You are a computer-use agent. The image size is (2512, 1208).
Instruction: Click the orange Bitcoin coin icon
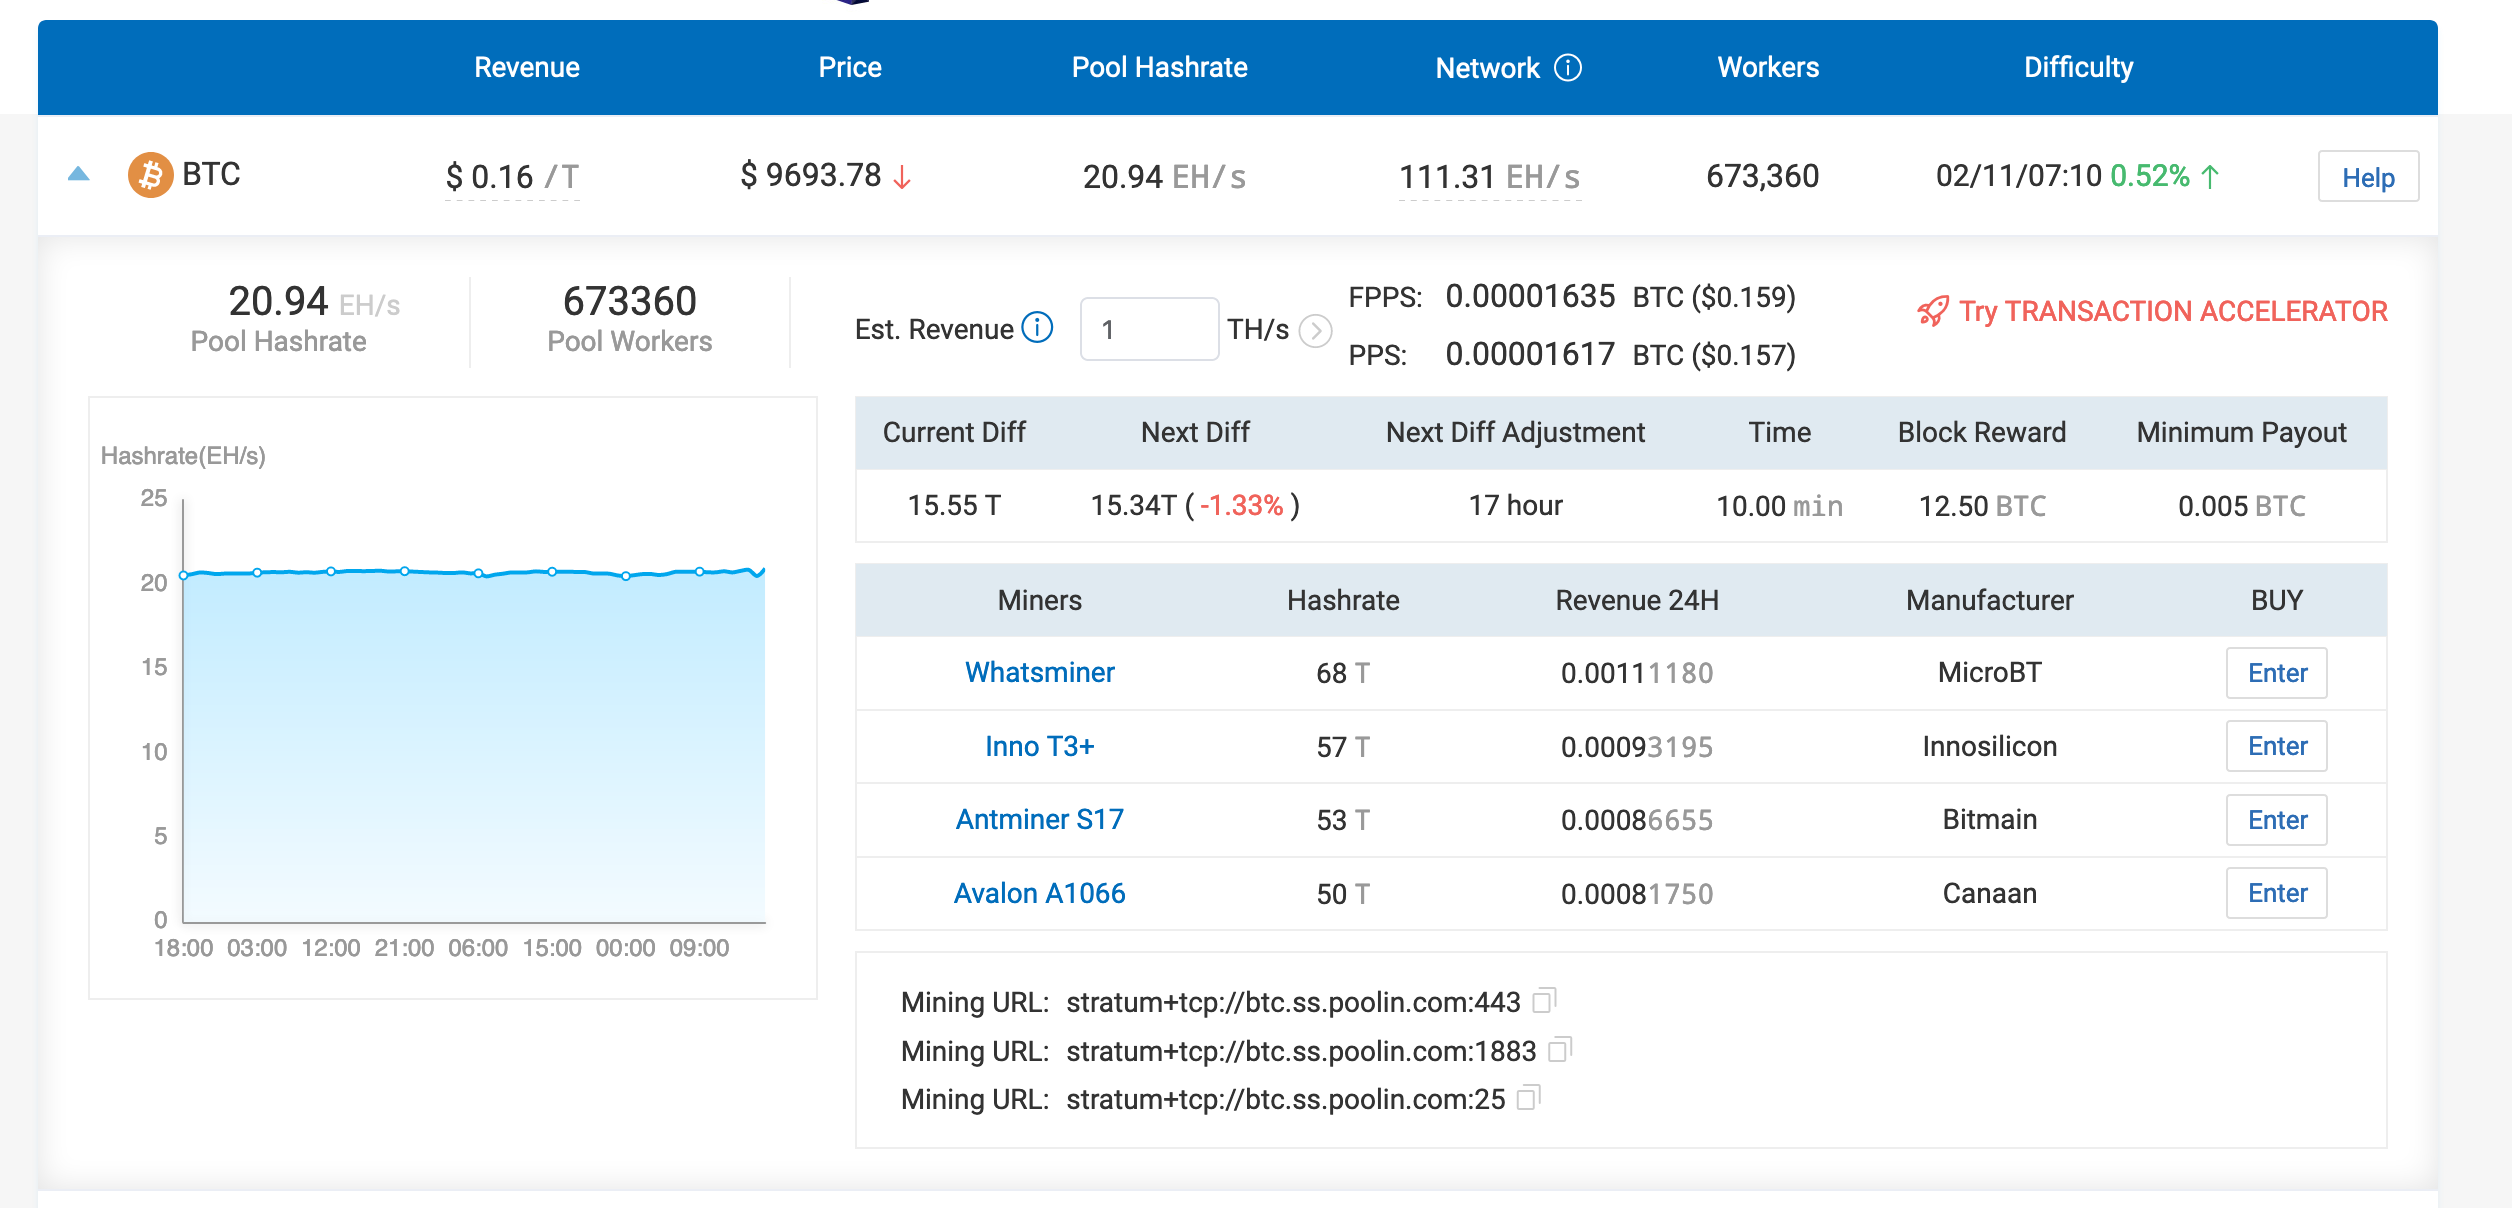tap(150, 175)
